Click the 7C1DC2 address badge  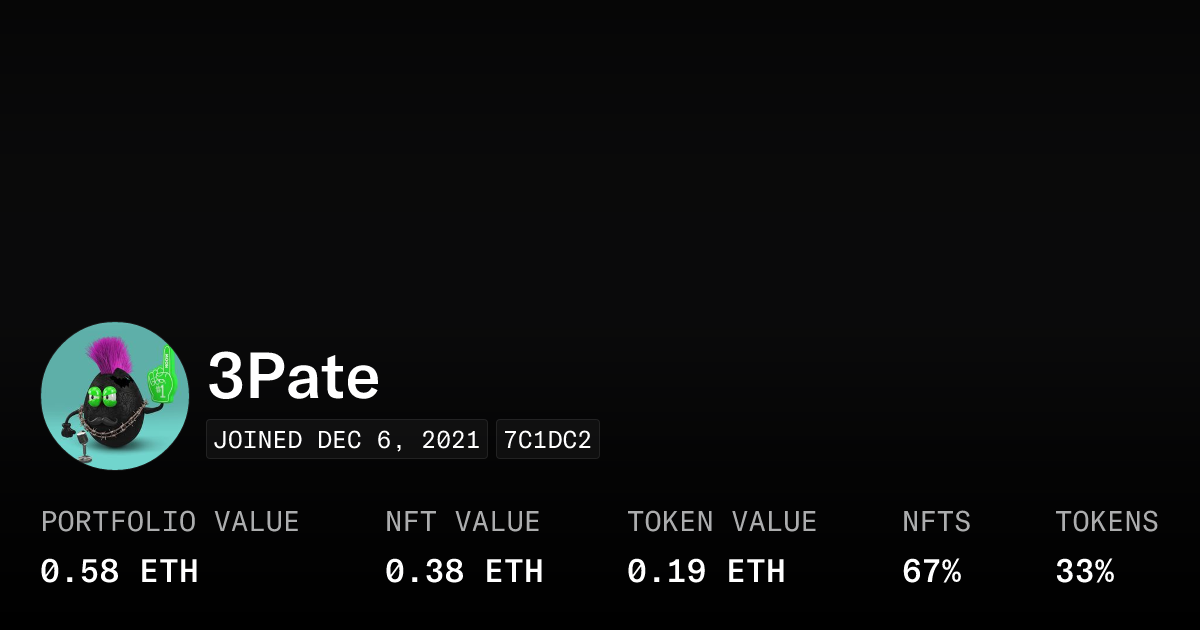tap(547, 440)
